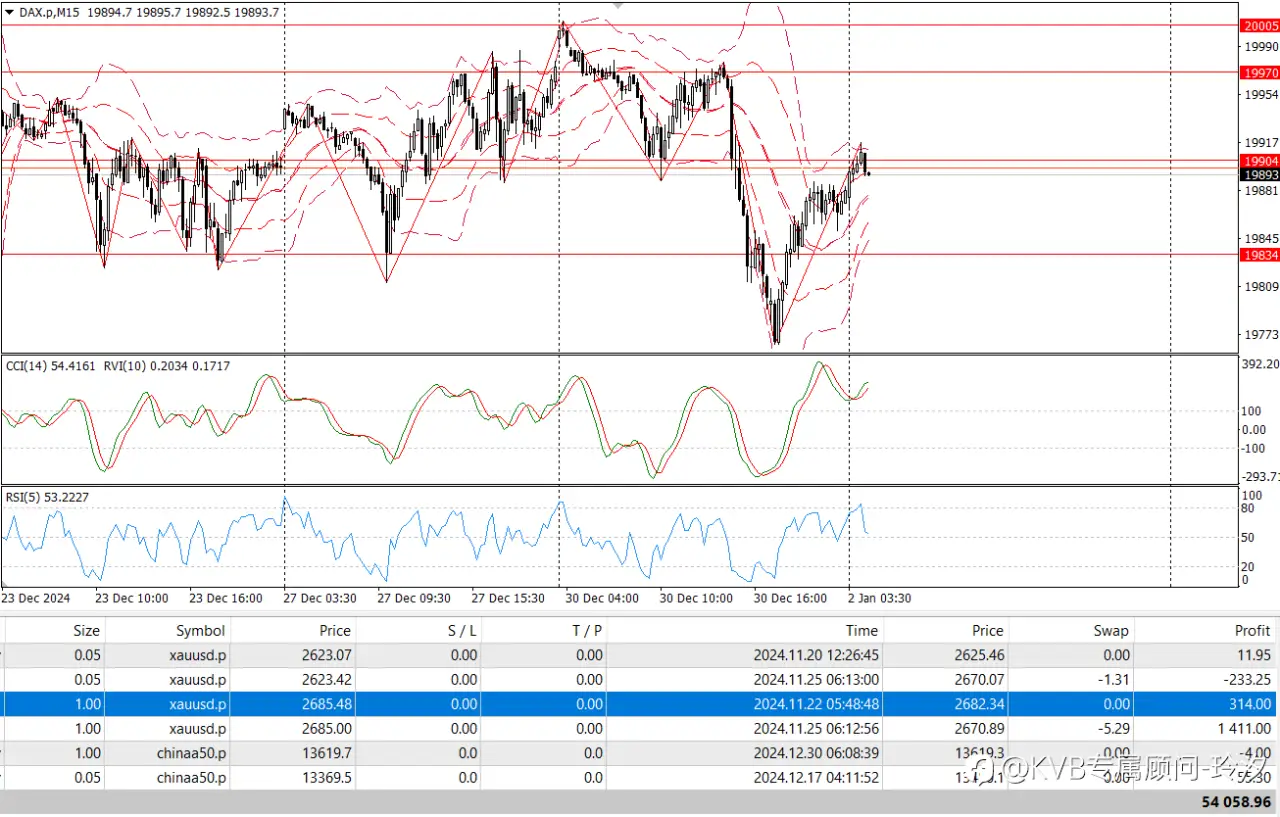Sort by the T / P column header

[x=586, y=630]
